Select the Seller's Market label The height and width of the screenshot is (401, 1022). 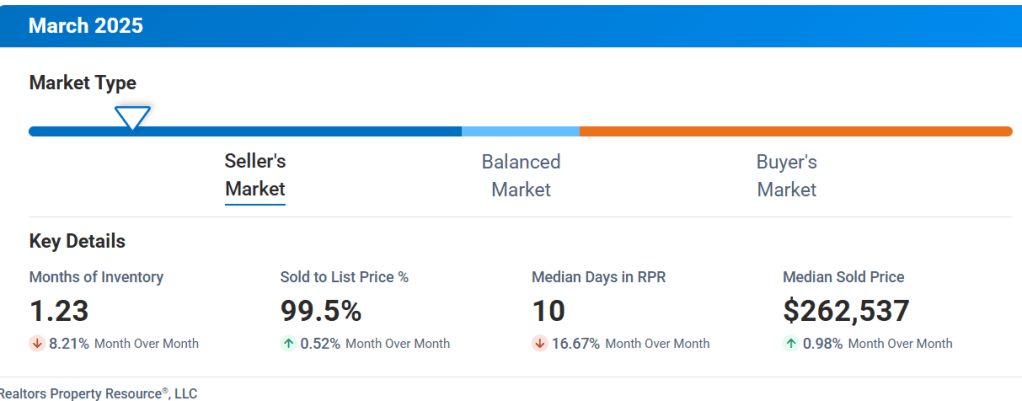point(255,175)
